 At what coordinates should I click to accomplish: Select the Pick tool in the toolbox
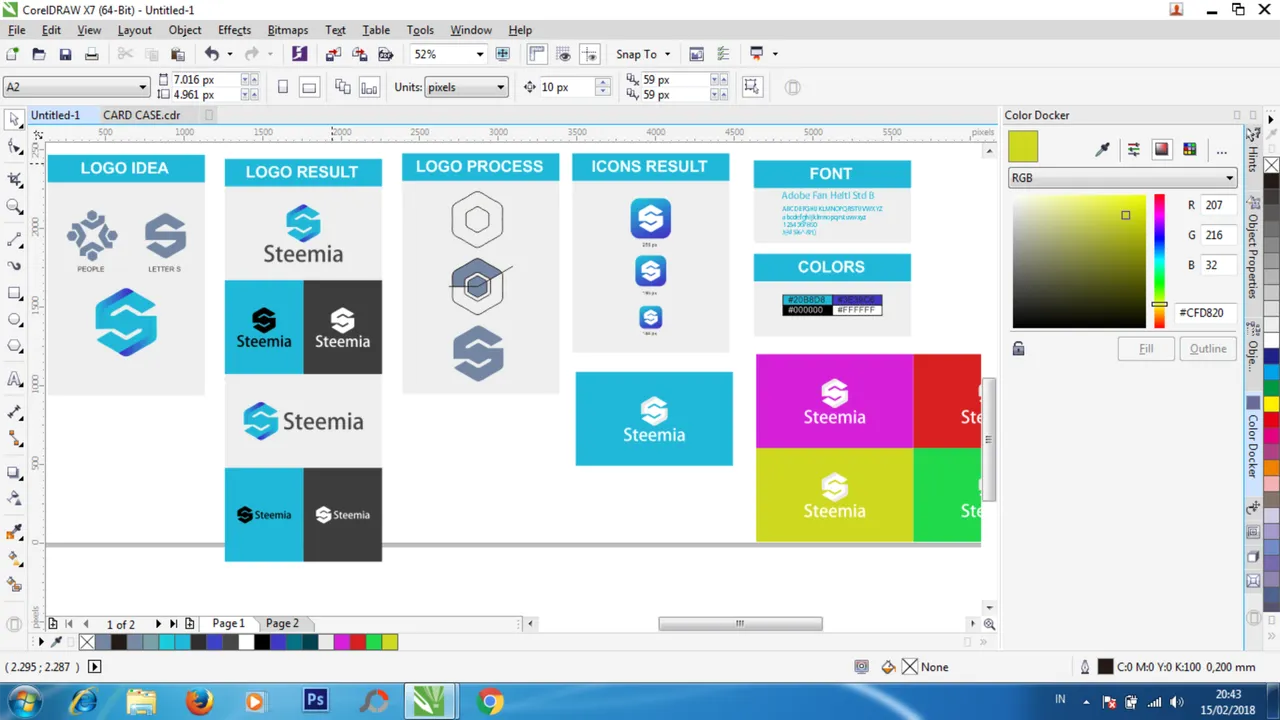[14, 120]
